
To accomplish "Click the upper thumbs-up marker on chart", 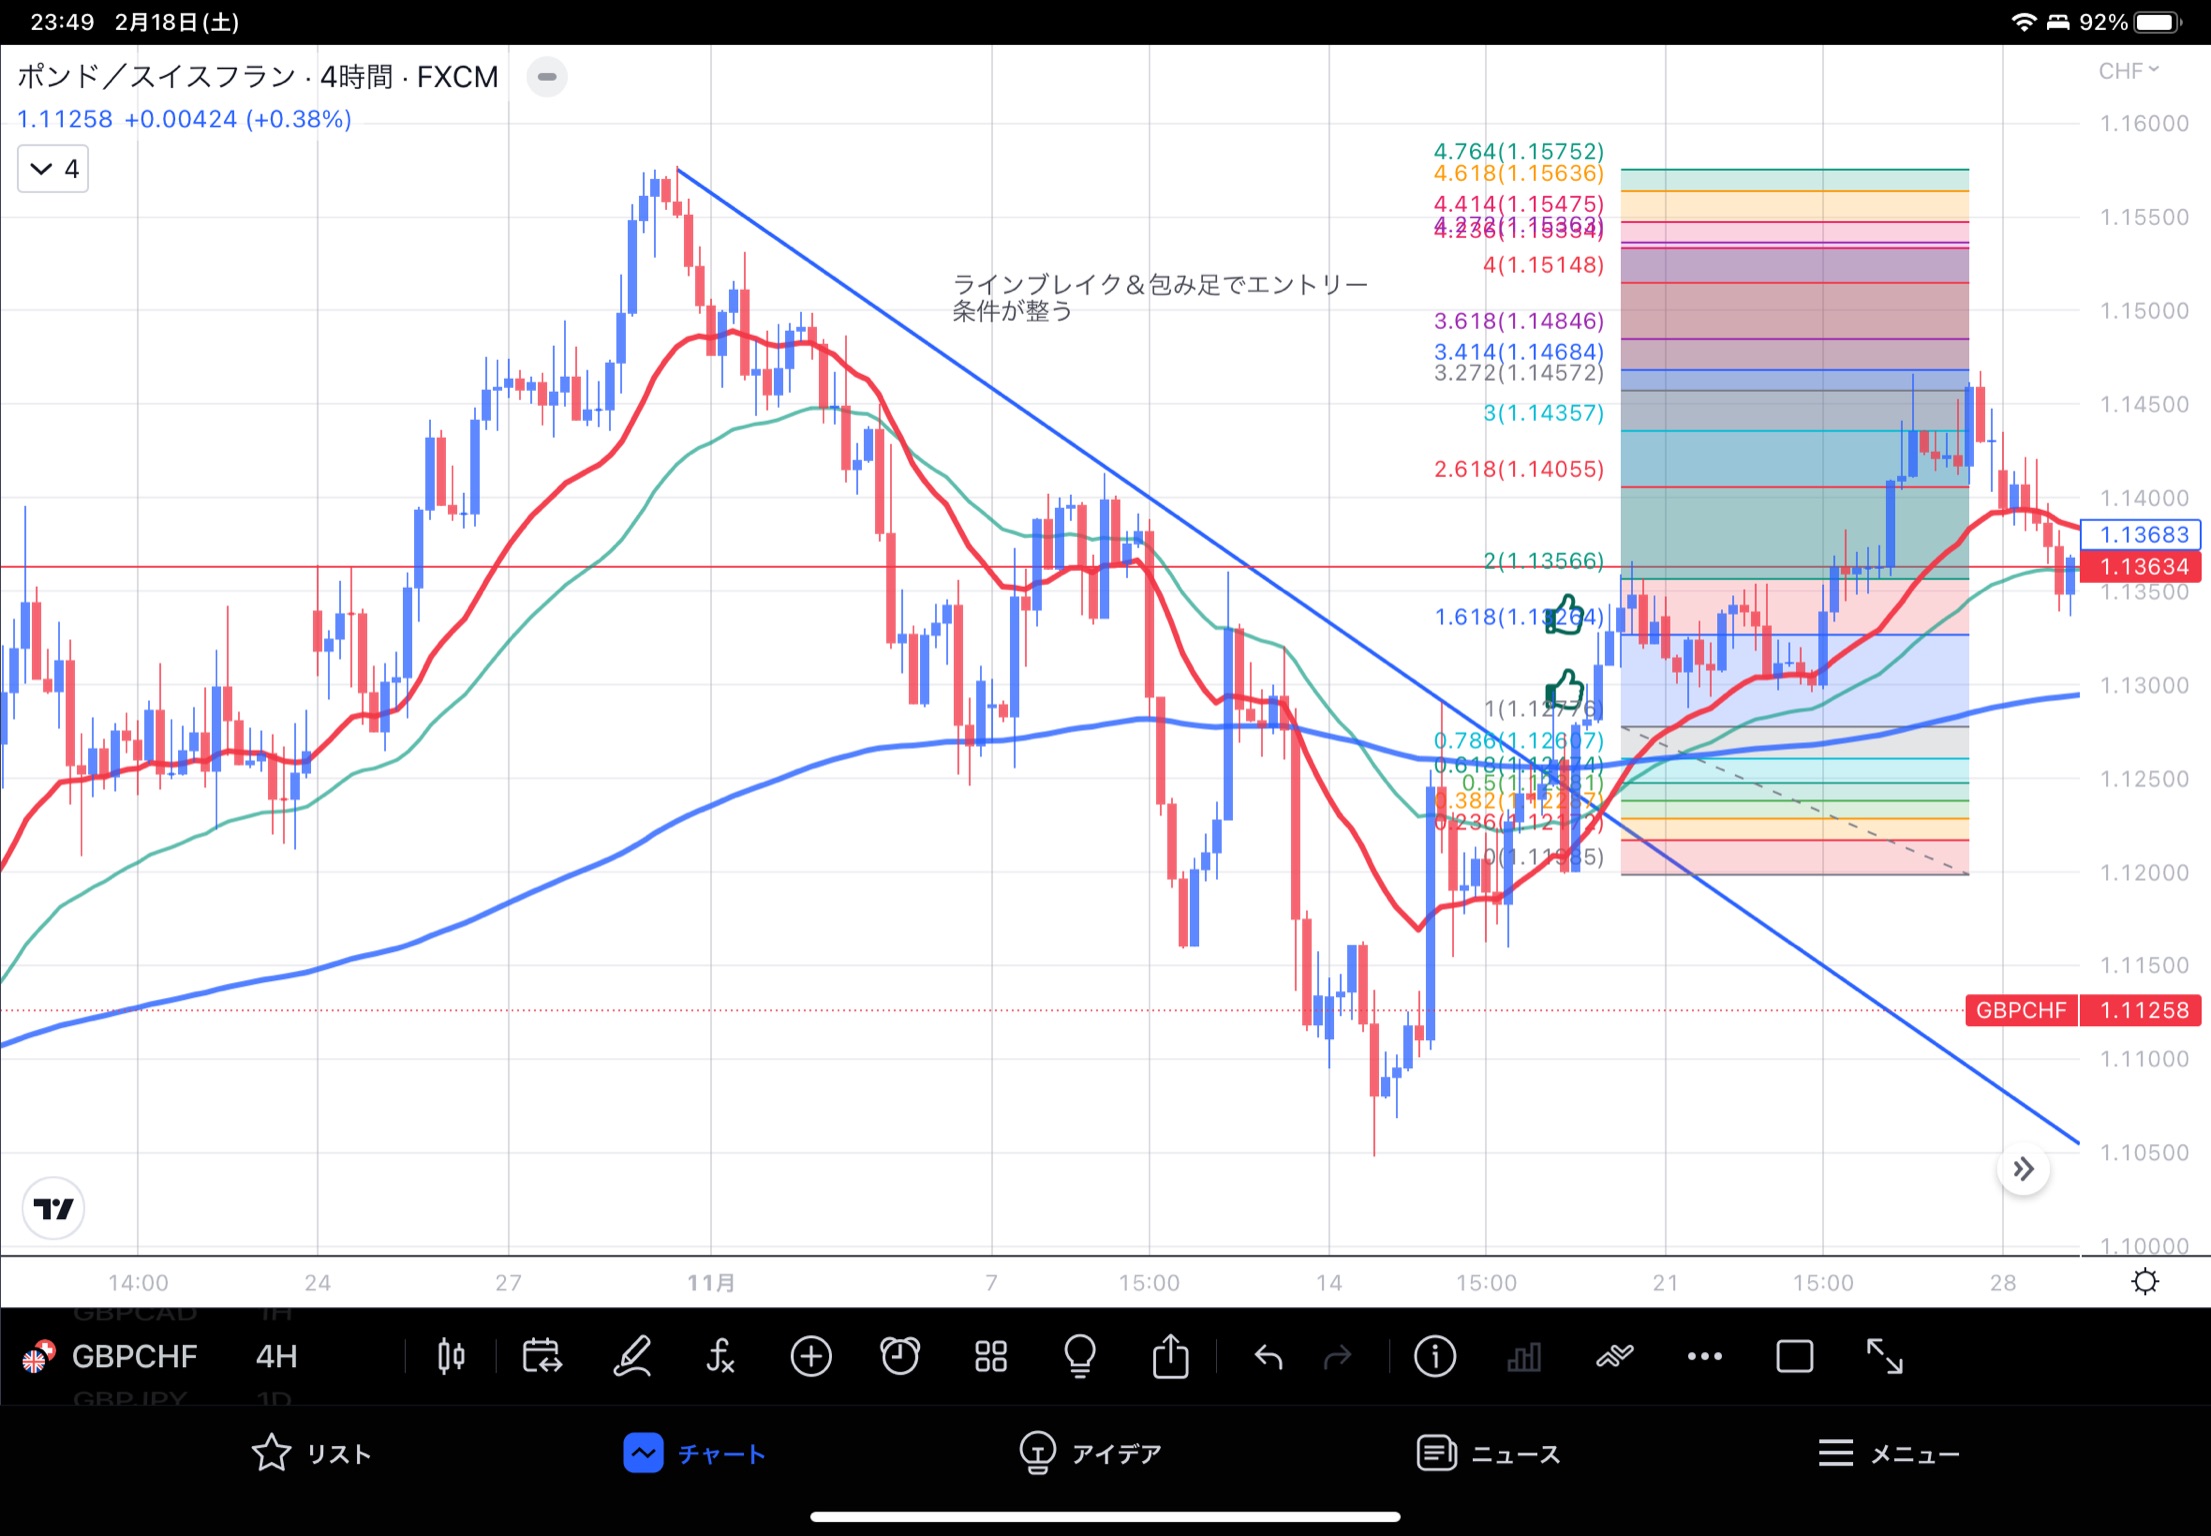I will pyautogui.click(x=1565, y=614).
